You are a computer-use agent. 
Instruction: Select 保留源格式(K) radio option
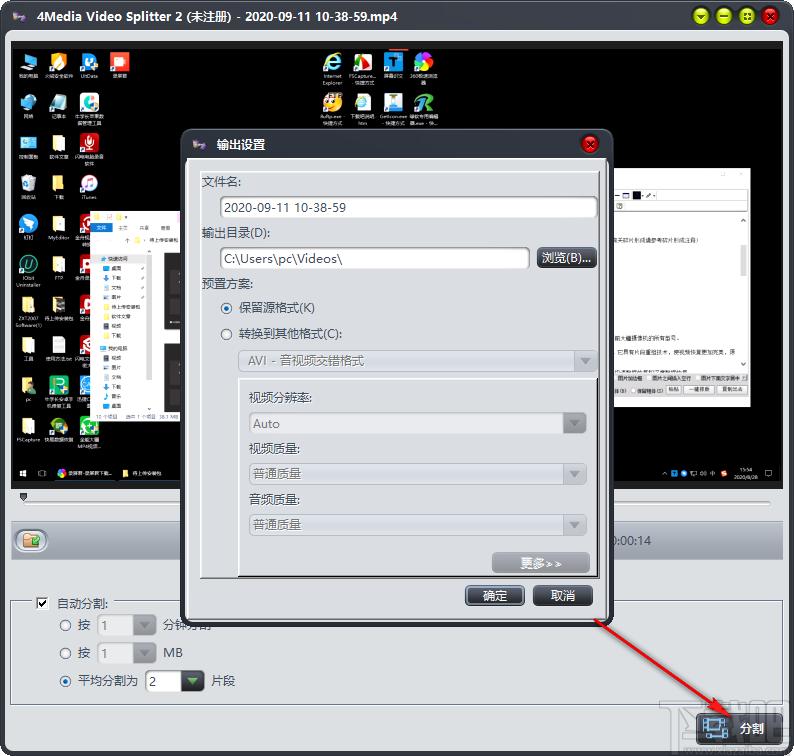point(226,308)
